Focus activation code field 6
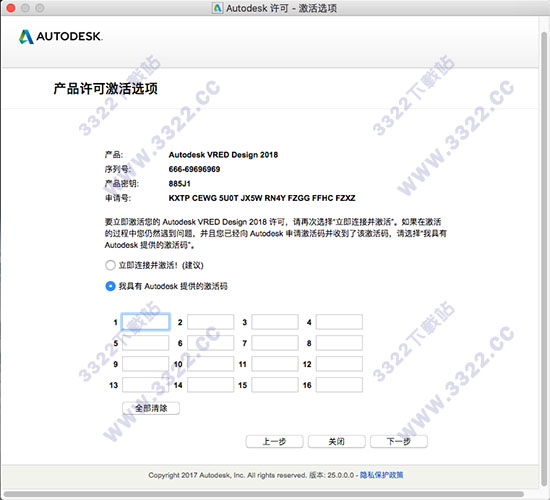The image size is (550, 500). (x=210, y=343)
